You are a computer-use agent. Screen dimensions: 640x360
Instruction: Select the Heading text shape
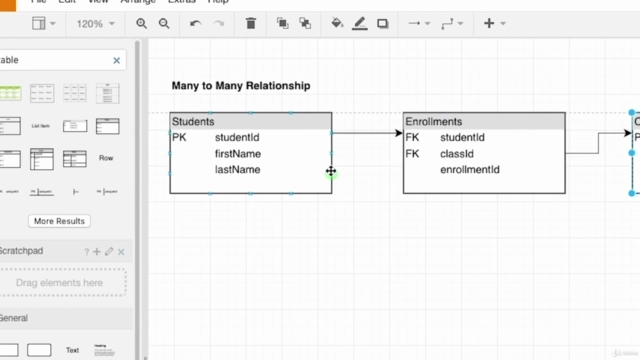(x=104, y=350)
